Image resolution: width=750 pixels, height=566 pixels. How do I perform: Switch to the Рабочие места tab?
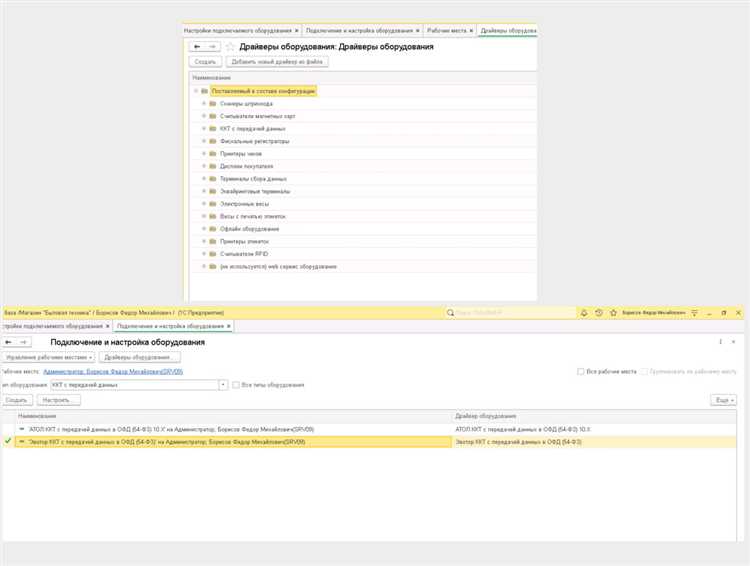450,30
